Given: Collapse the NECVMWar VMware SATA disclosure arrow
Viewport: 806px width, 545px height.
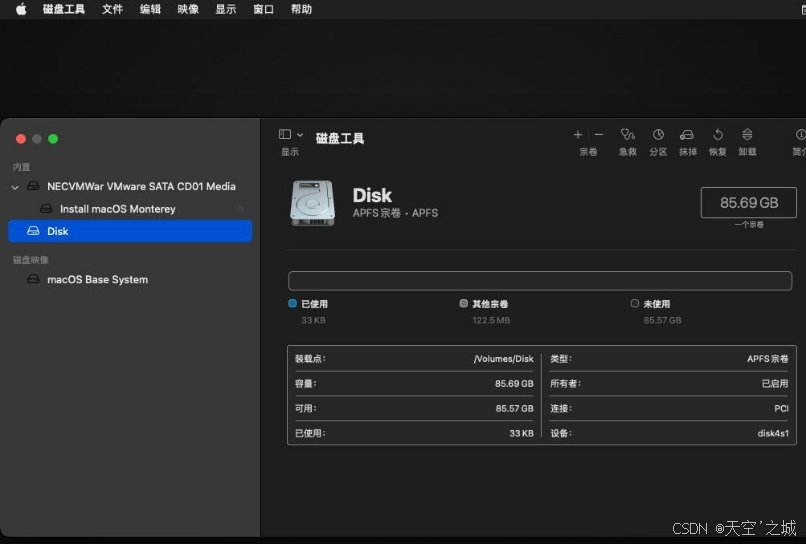Looking at the screenshot, I should pos(15,187).
